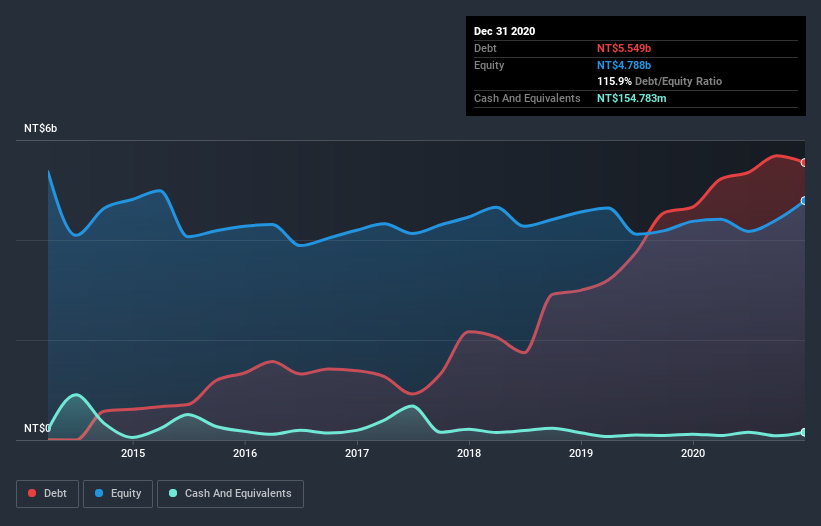The image size is (821, 526).
Task: Select the red Debt endpoint marker
Action: coord(804,163)
